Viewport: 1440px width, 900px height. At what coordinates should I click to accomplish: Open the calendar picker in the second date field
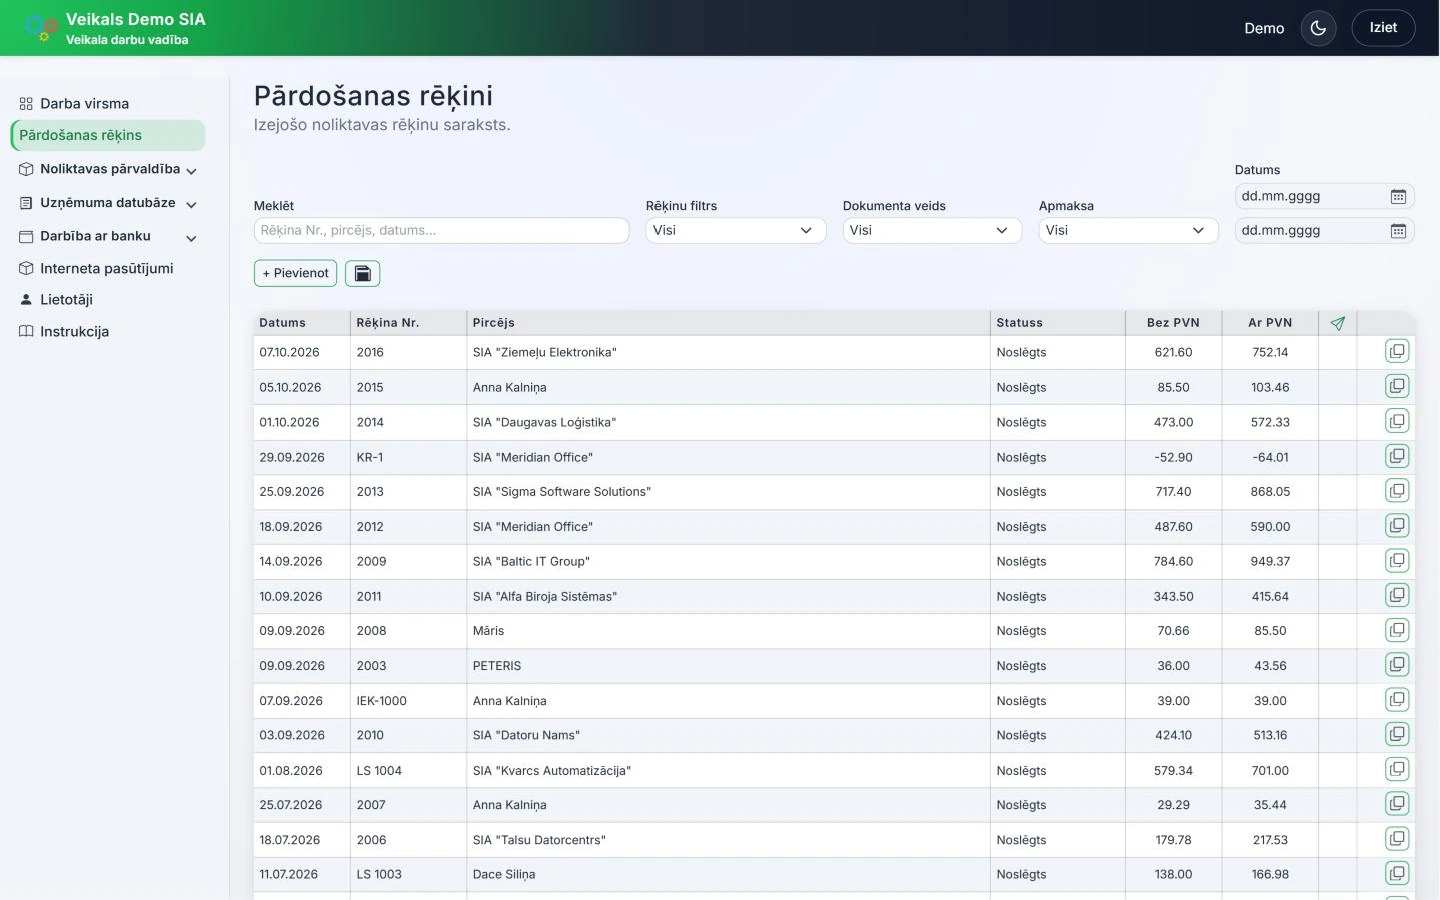pos(1398,231)
